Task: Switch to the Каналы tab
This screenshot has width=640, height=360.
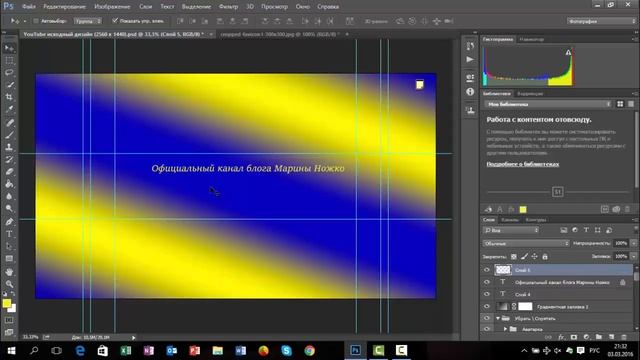Action: click(x=510, y=220)
